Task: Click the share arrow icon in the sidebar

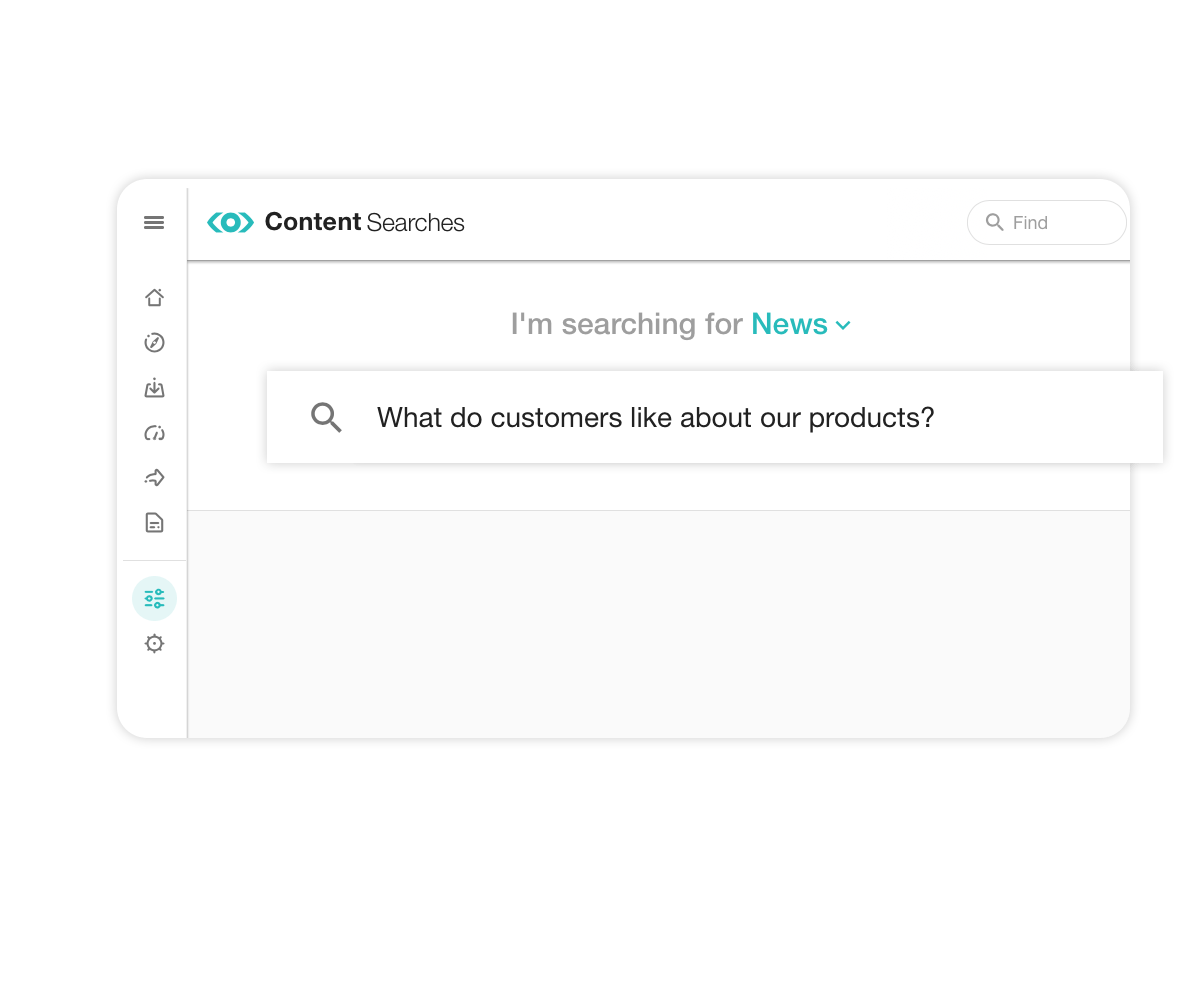Action: (x=154, y=477)
